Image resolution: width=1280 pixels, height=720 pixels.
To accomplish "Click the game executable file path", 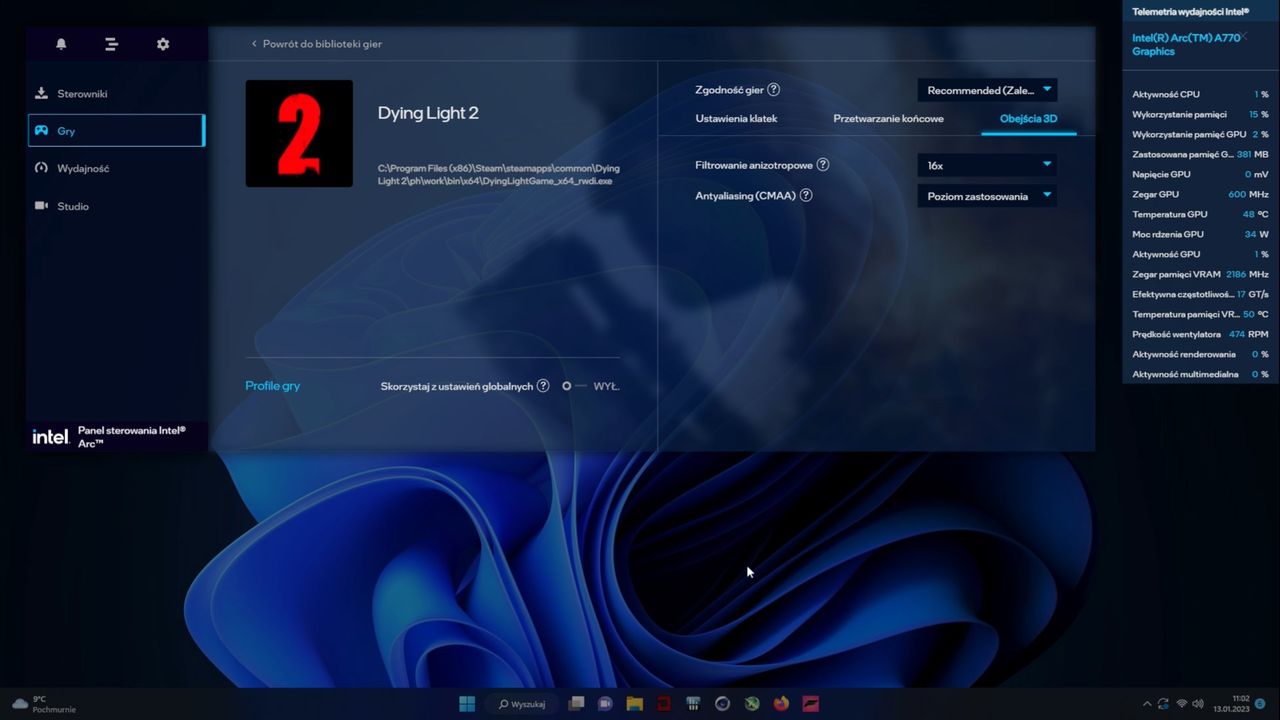I will [x=499, y=175].
